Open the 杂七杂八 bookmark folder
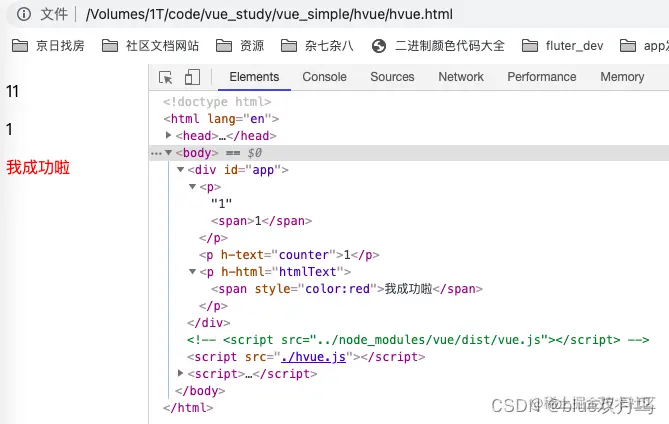 coord(317,46)
